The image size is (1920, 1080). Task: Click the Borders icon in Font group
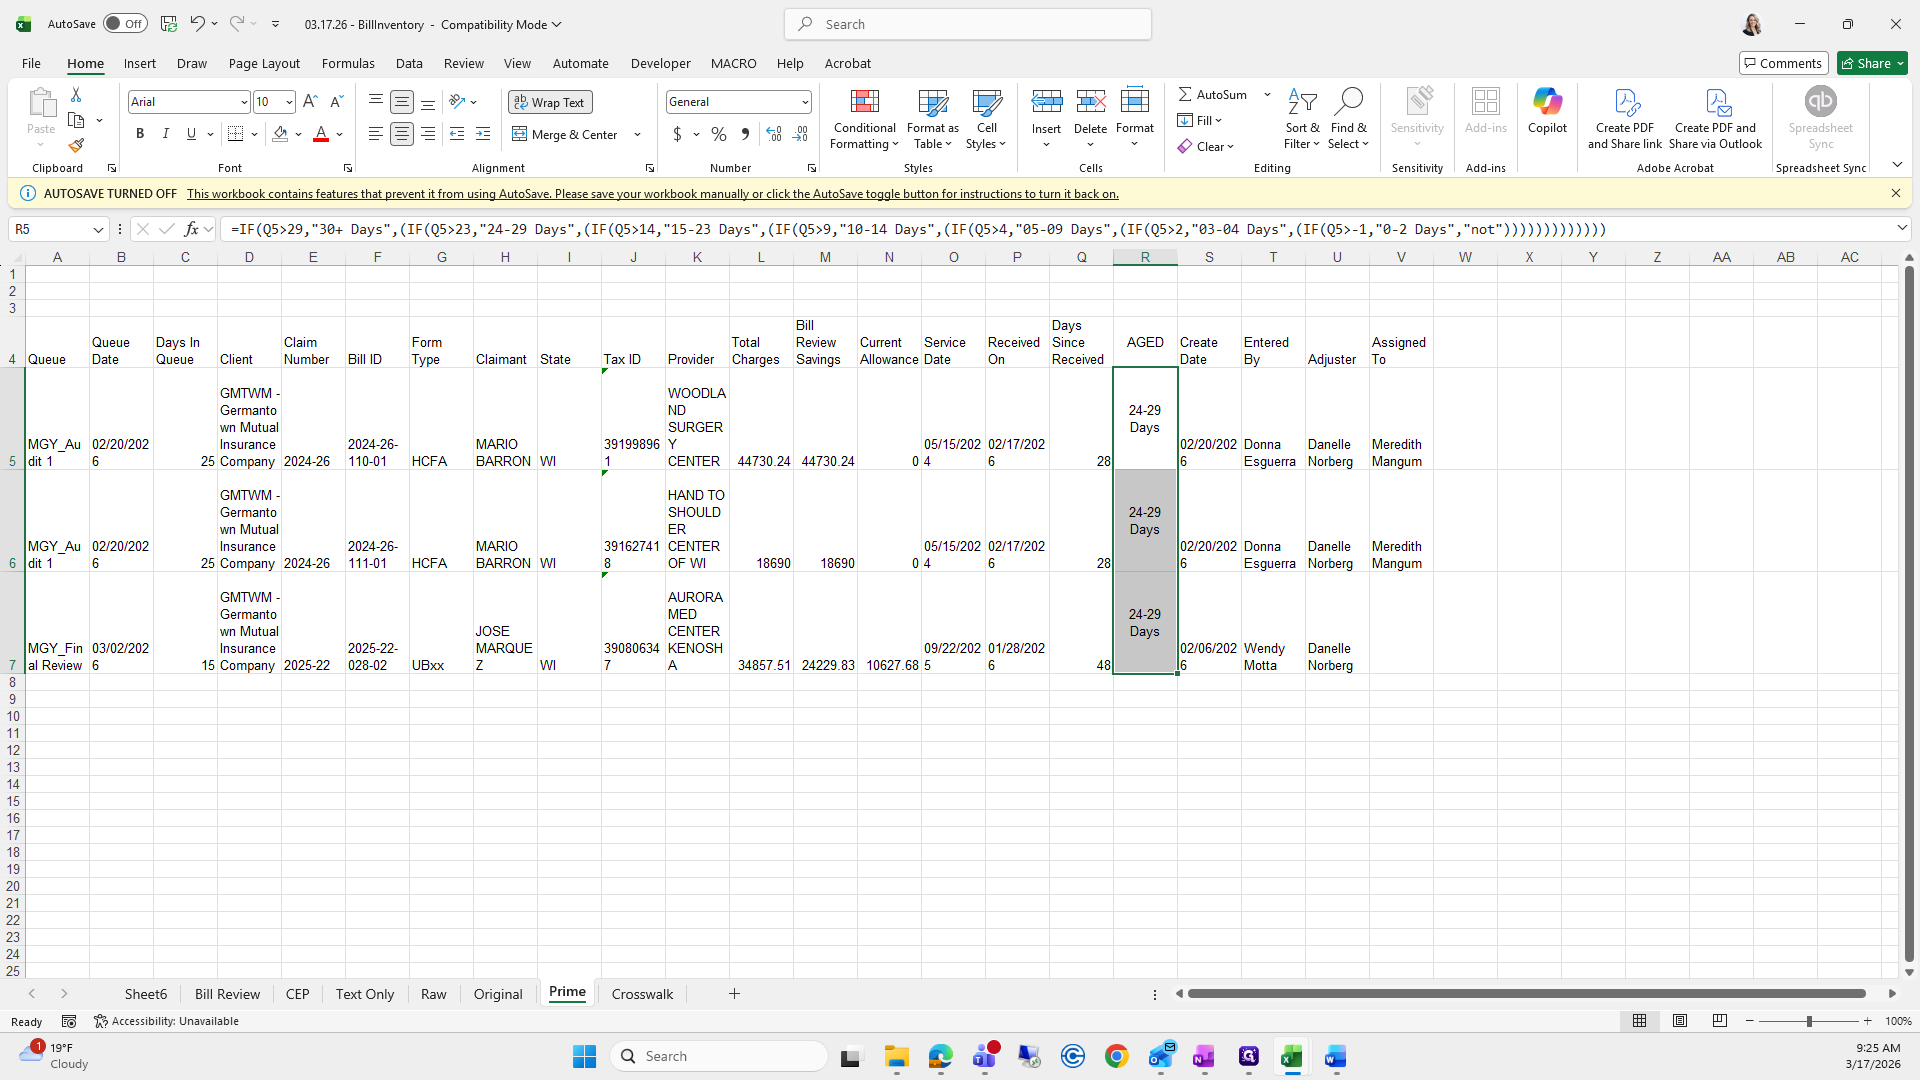[x=235, y=134]
